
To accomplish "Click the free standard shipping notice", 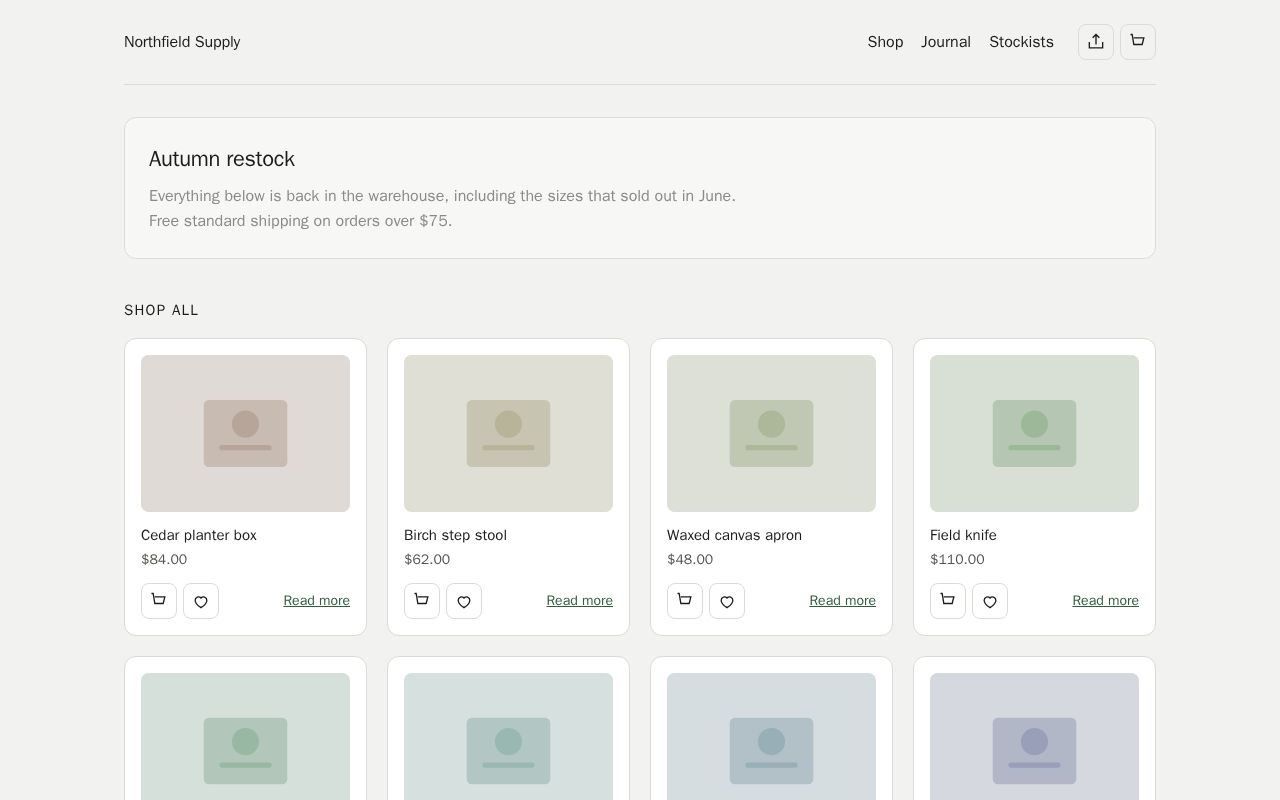I will [300, 221].
